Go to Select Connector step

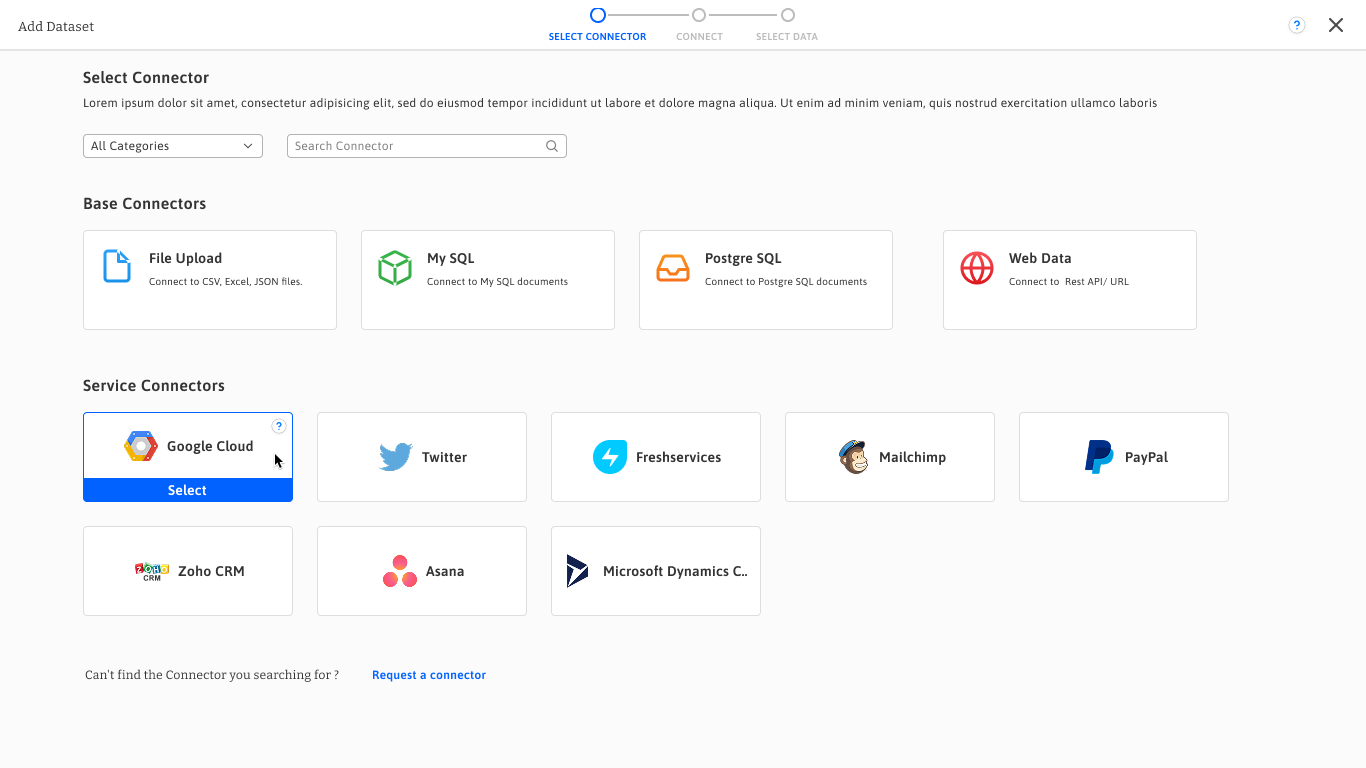click(597, 25)
